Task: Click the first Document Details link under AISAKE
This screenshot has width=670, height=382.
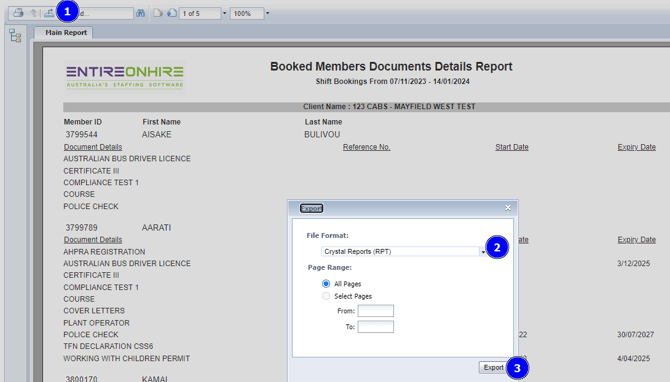Action: pyautogui.click(x=93, y=147)
